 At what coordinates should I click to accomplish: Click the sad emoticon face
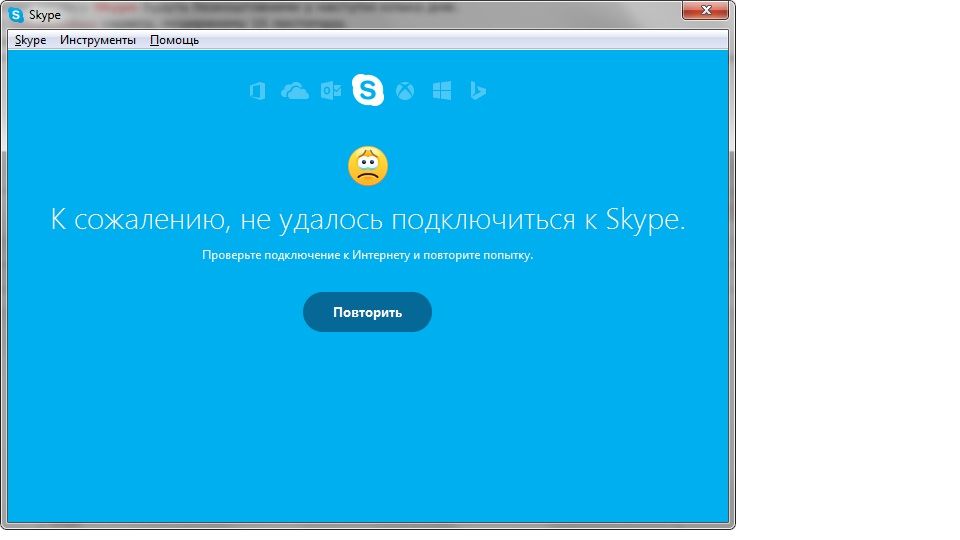point(368,166)
